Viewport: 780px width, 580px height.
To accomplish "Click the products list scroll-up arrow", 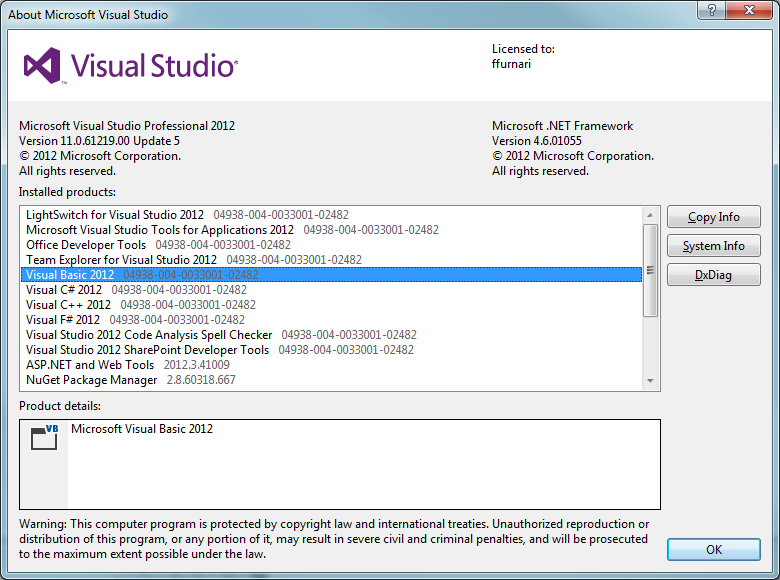I will 650,215.
